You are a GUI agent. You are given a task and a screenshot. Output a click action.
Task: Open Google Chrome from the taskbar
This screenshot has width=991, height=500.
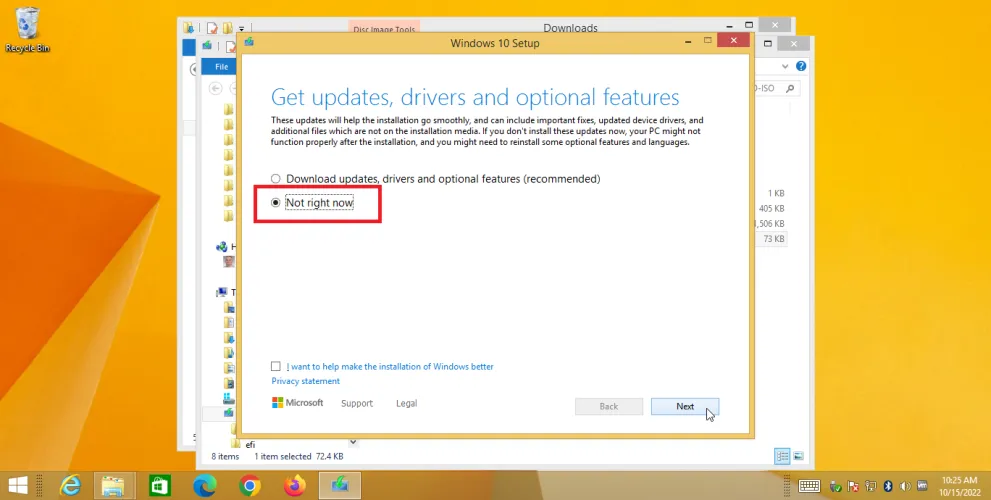coord(251,485)
